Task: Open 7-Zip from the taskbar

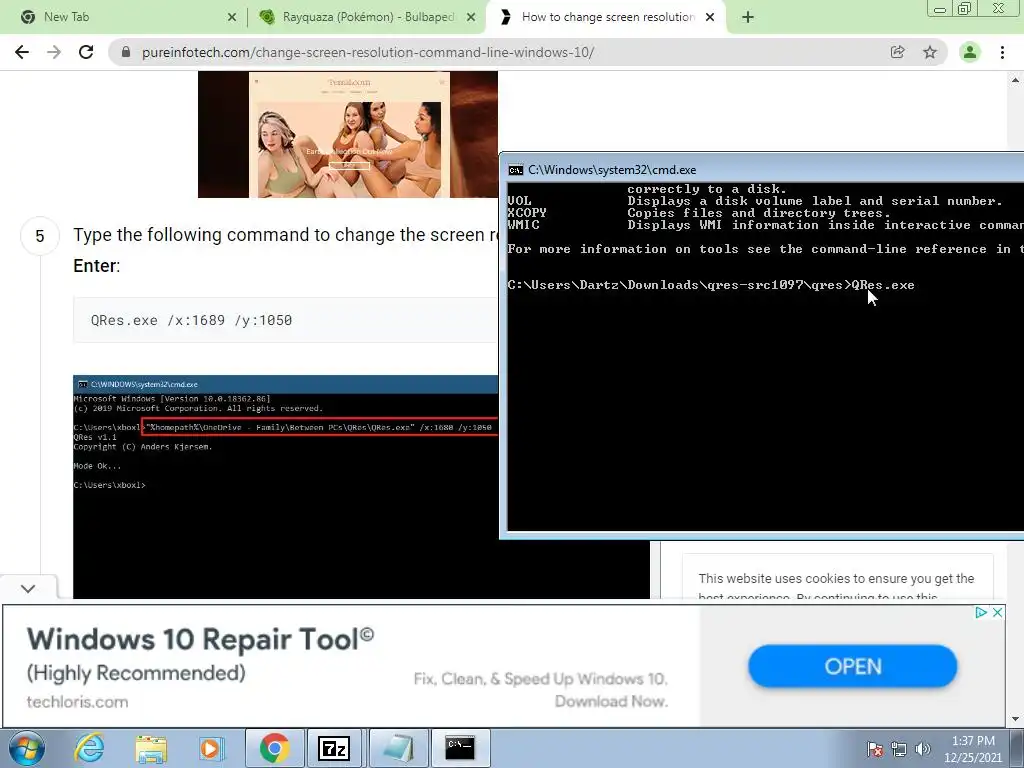Action: (x=334, y=748)
